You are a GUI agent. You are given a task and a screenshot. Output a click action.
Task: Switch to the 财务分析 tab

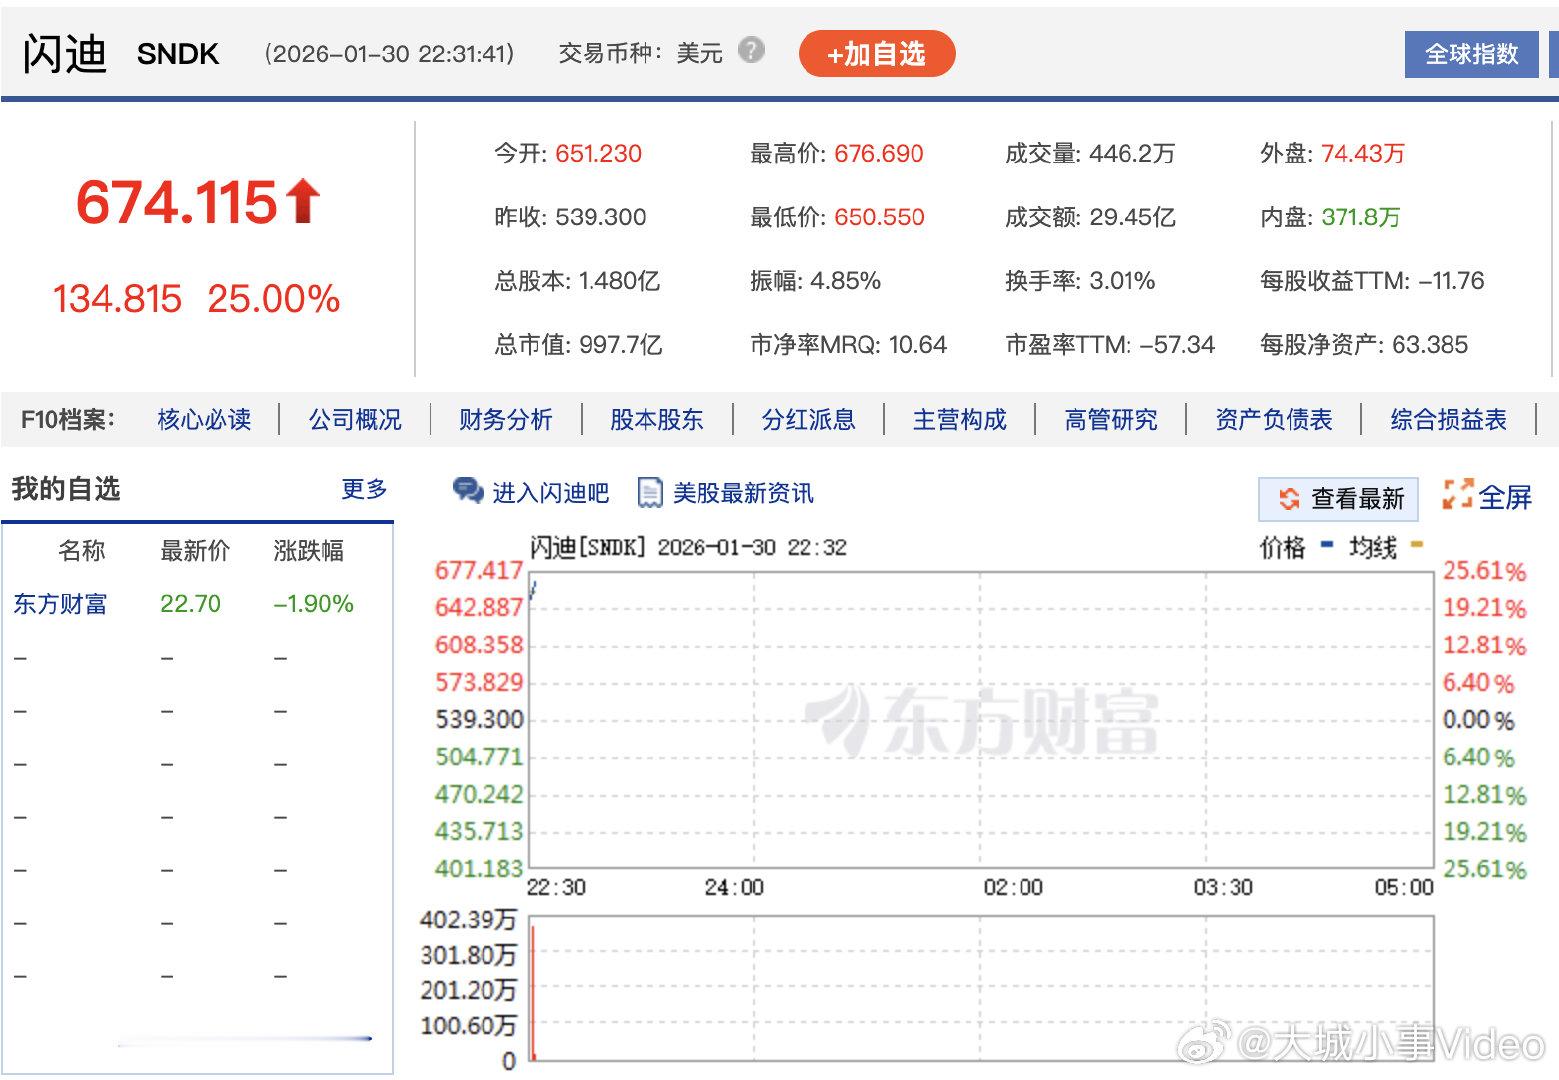505,419
